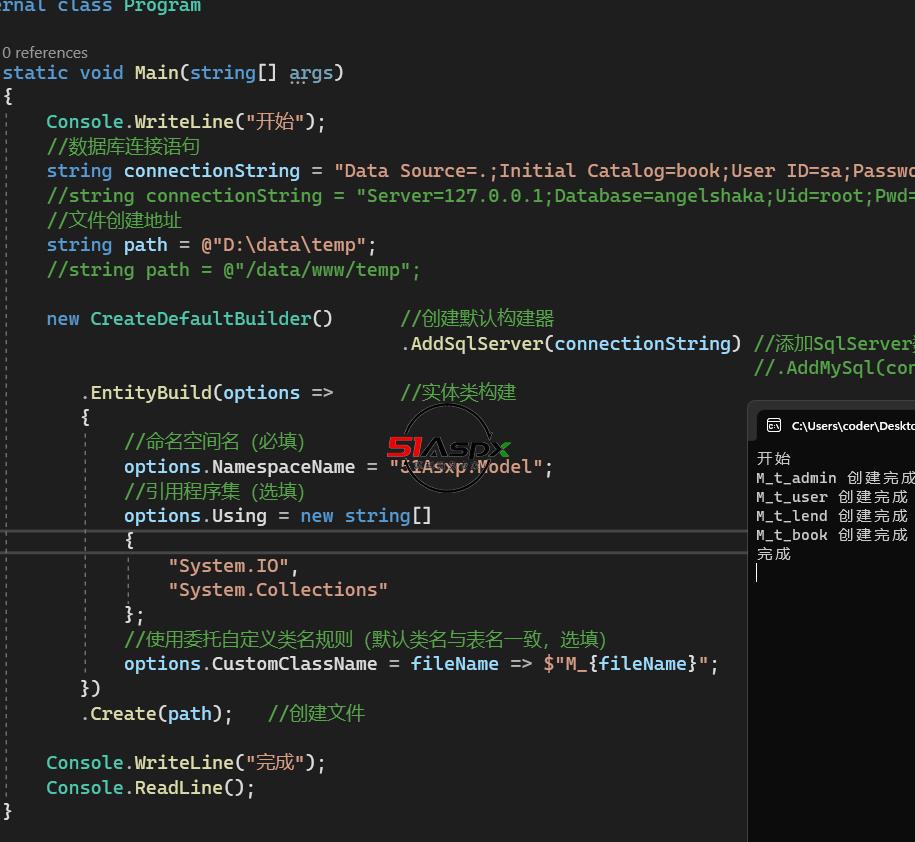The height and width of the screenshot is (842, 915).
Task: Click options.Using = new string[] line
Action: (278, 516)
